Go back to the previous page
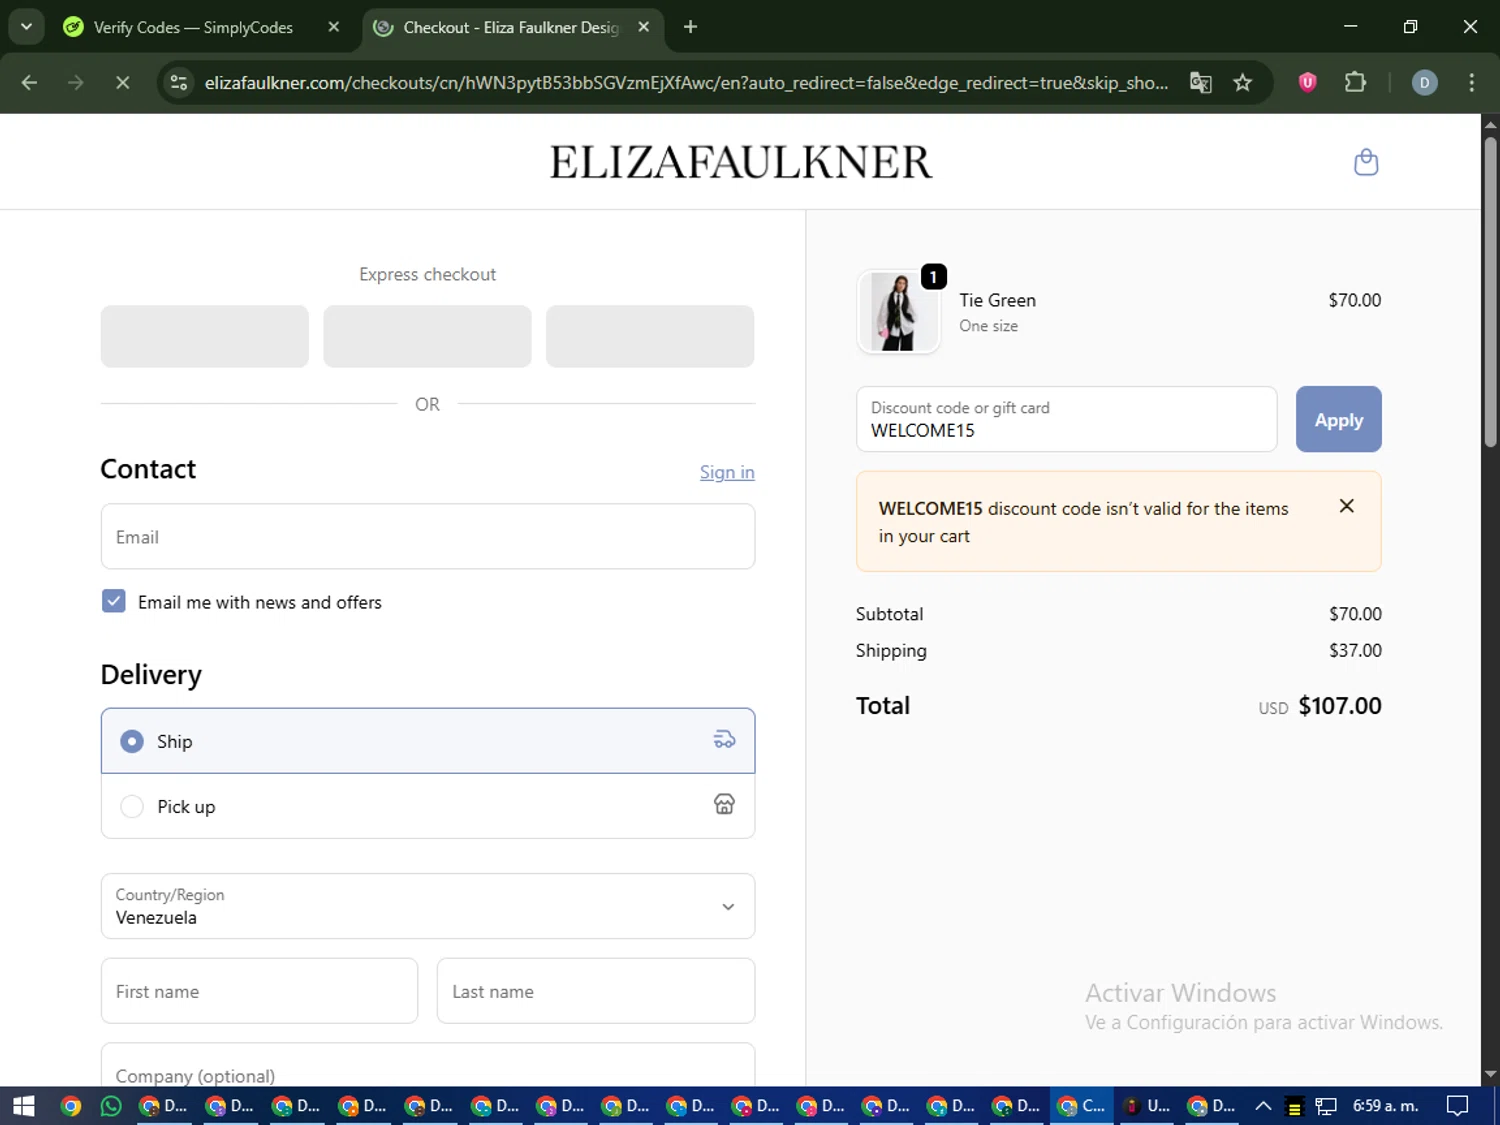This screenshot has width=1500, height=1125. (29, 83)
